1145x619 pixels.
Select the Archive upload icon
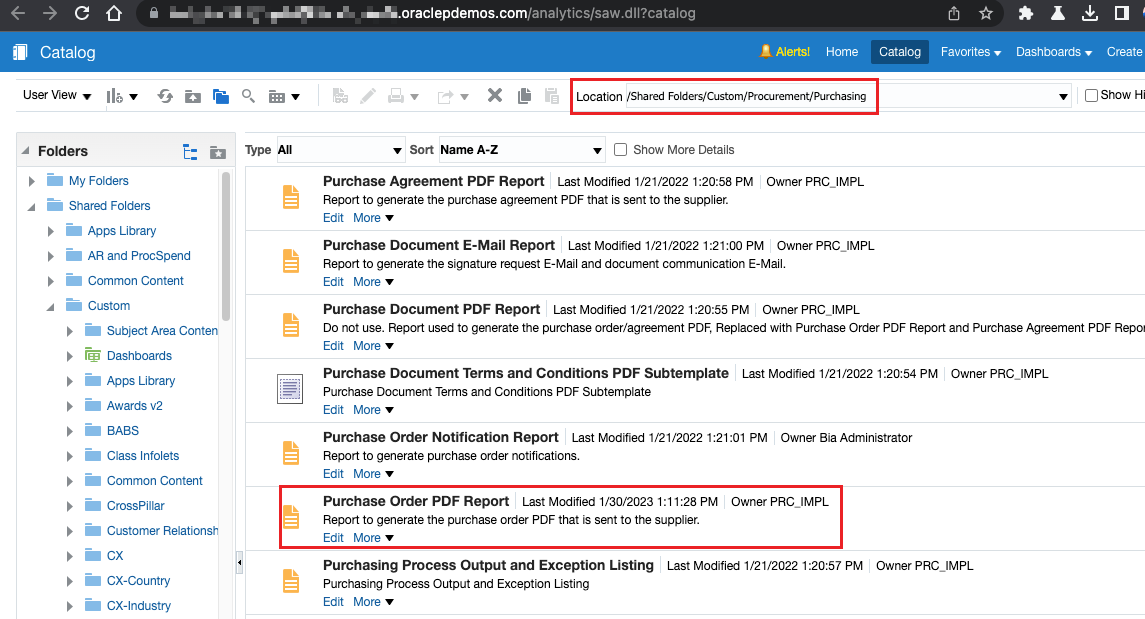(193, 95)
